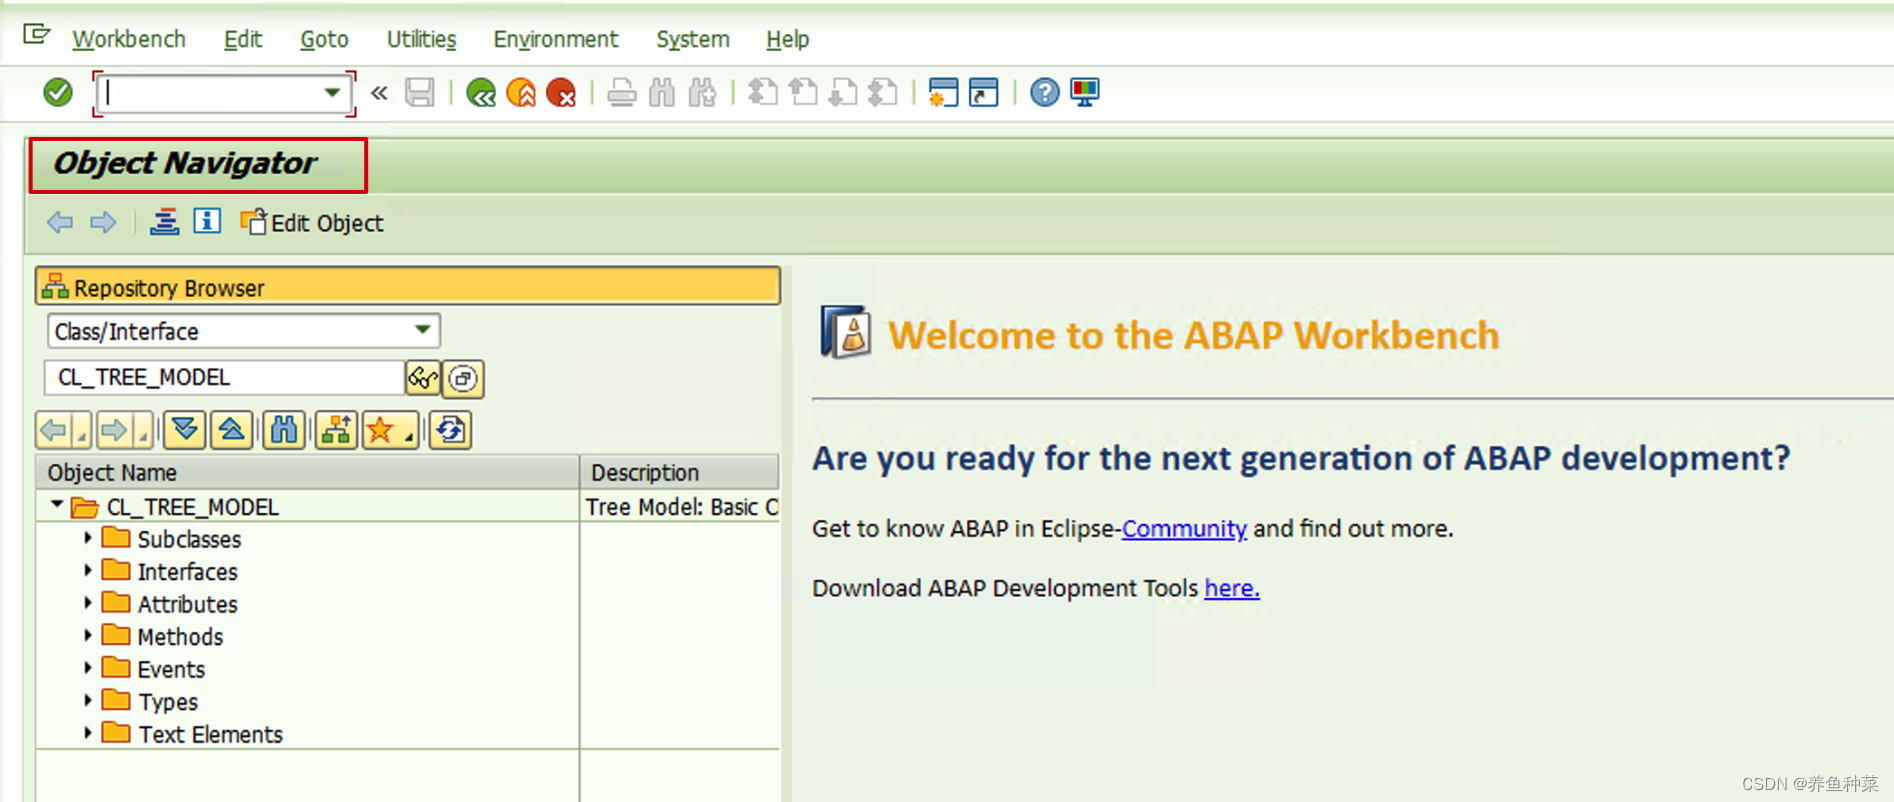Screen dimensions: 1894x802
Task: Click the orange Exit icon
Action: (521, 93)
